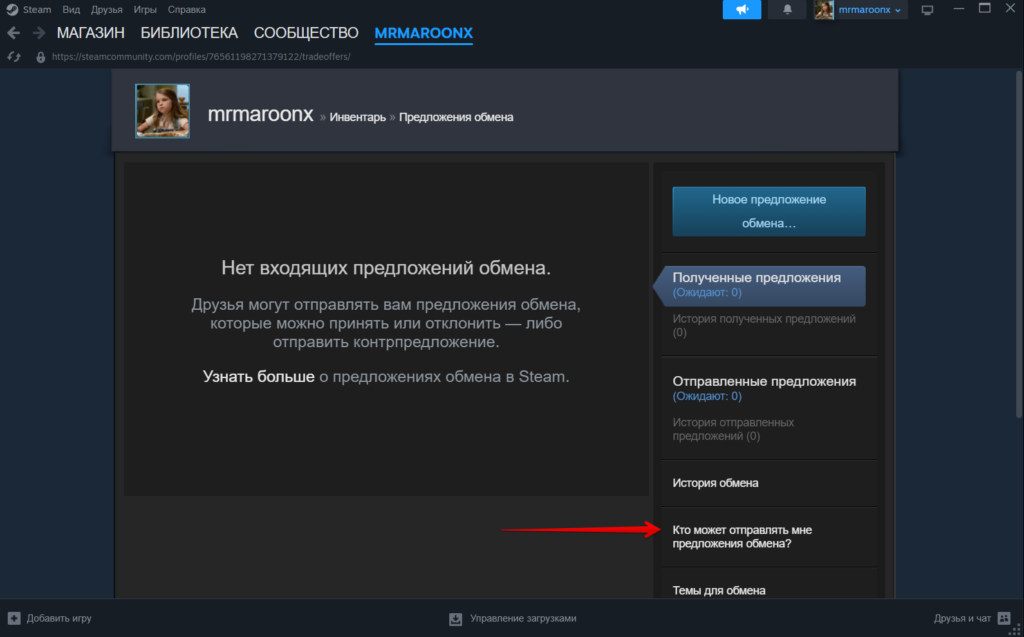
Task: Switch to the МАГАЗИН tab
Action: point(91,33)
